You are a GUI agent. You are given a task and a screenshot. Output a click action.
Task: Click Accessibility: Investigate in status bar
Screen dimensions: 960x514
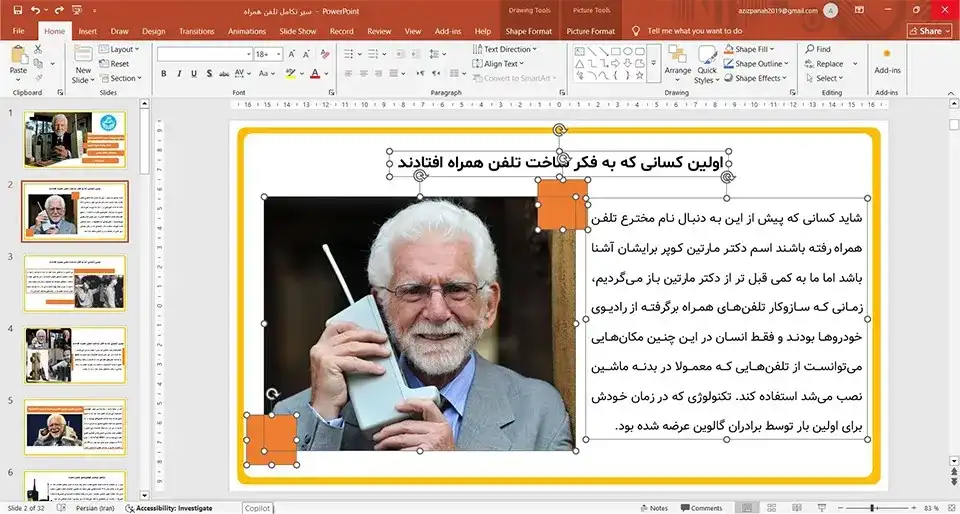point(168,508)
